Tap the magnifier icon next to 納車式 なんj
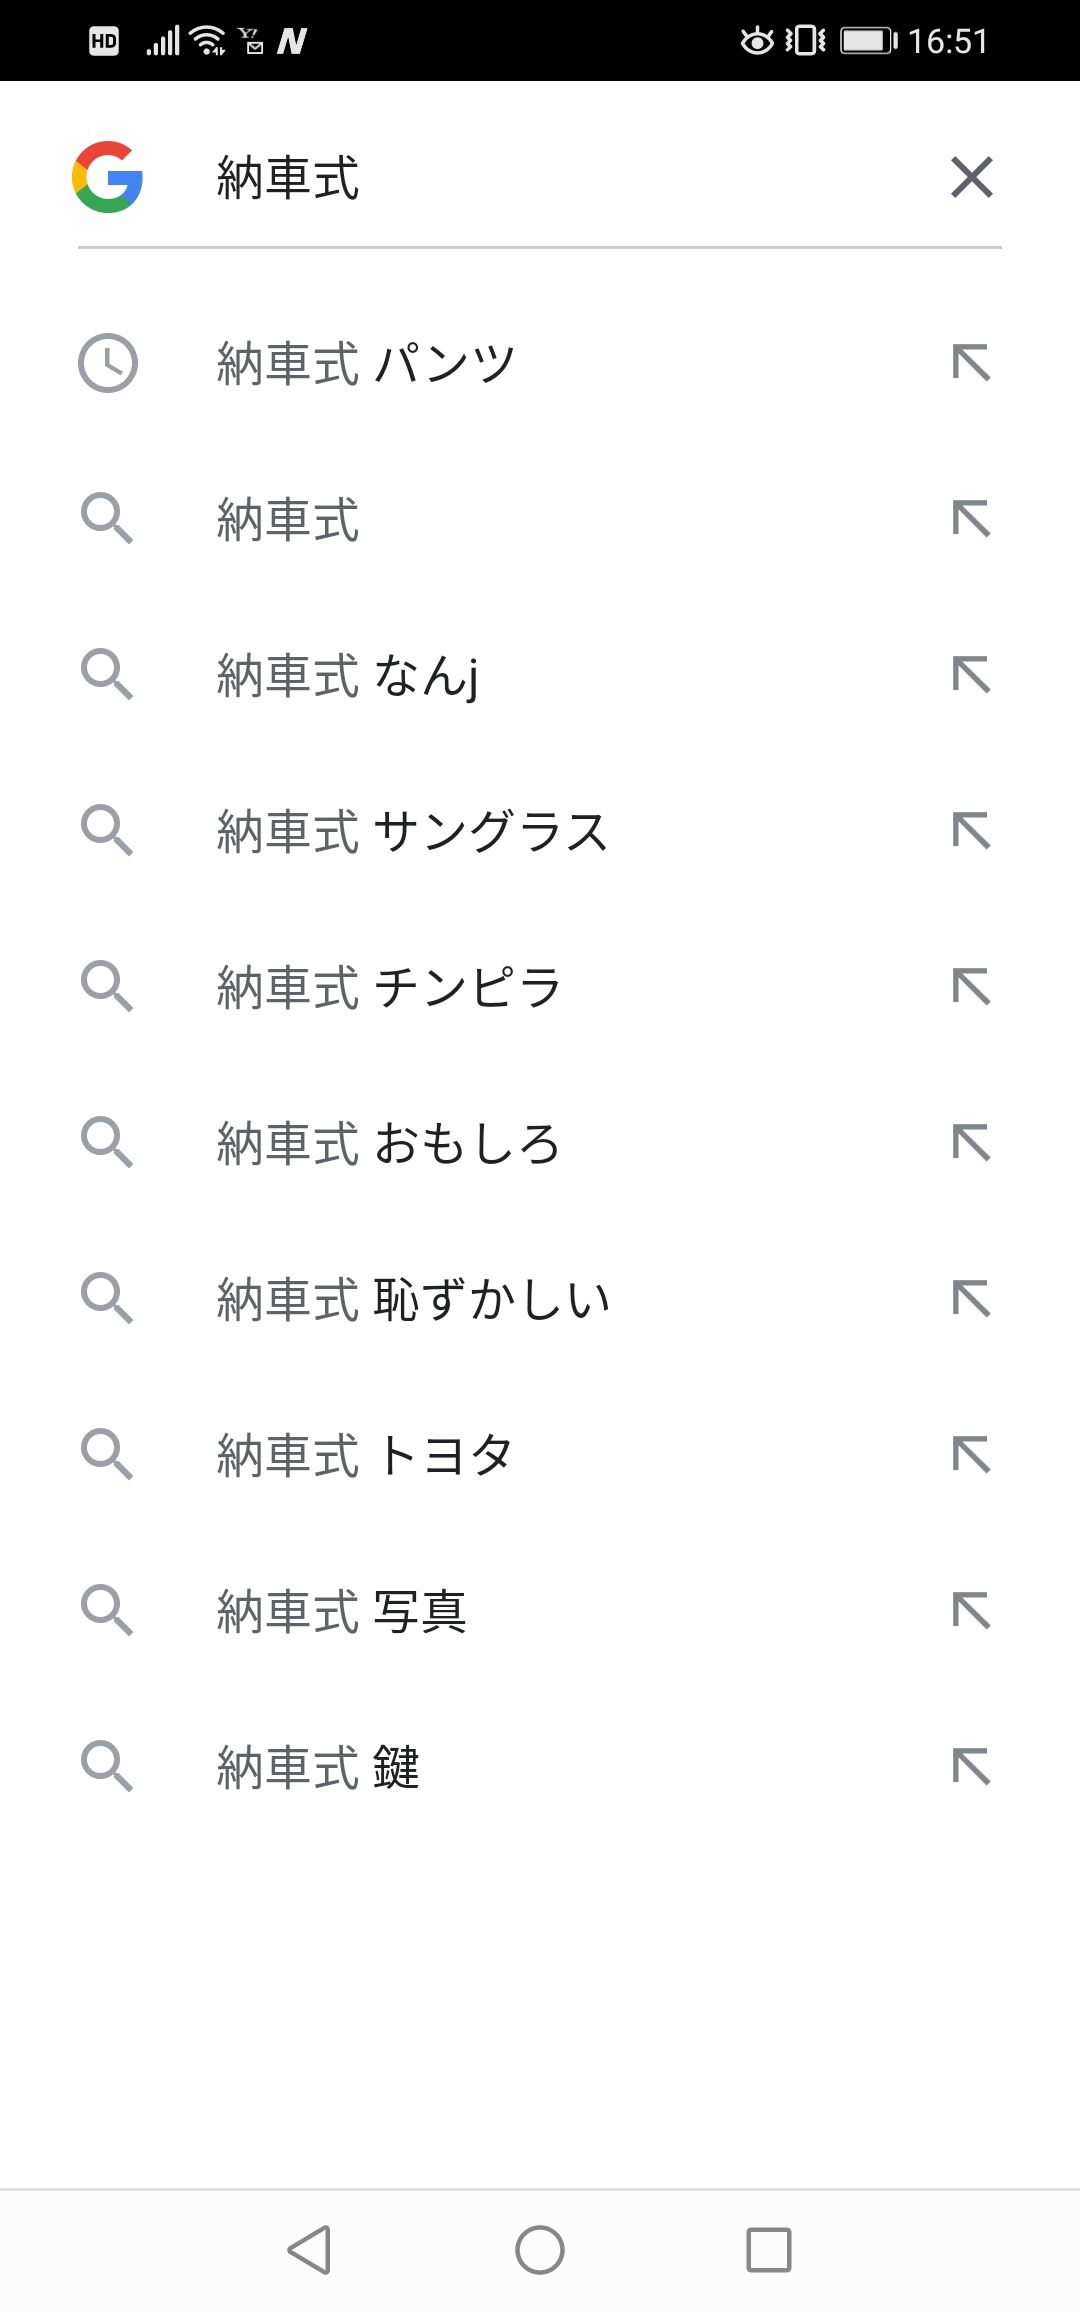 point(107,675)
